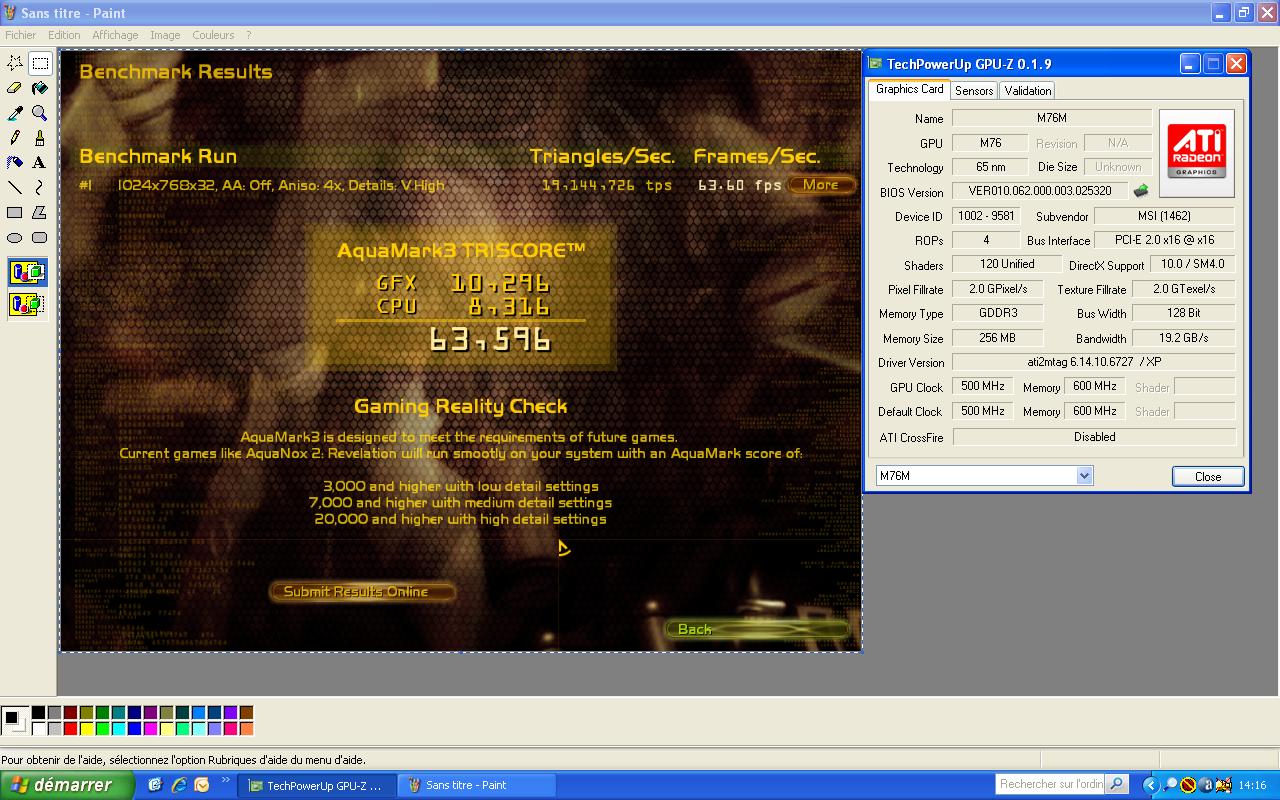Open the Fichier menu
This screenshot has height=800, width=1280.
pyautogui.click(x=20, y=35)
